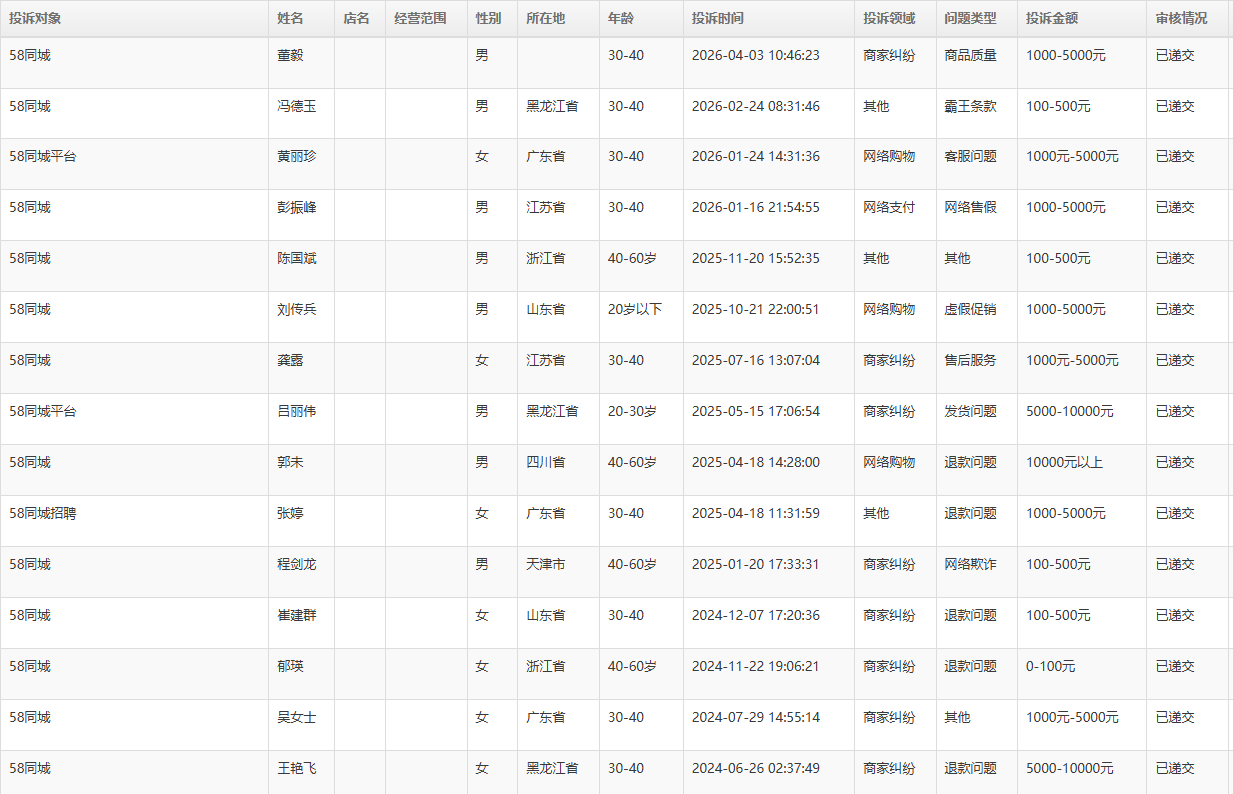Click the amount 0-100元
This screenshot has height=794, width=1233.
1051,666
